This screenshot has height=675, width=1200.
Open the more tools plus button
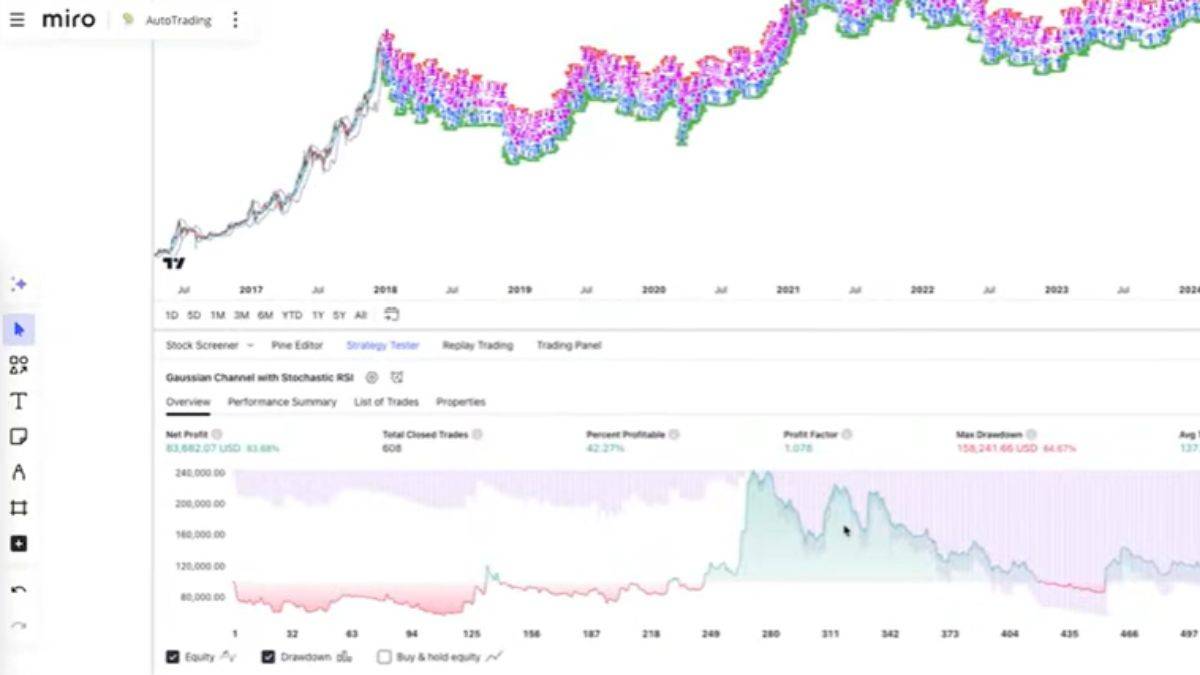tap(18, 544)
